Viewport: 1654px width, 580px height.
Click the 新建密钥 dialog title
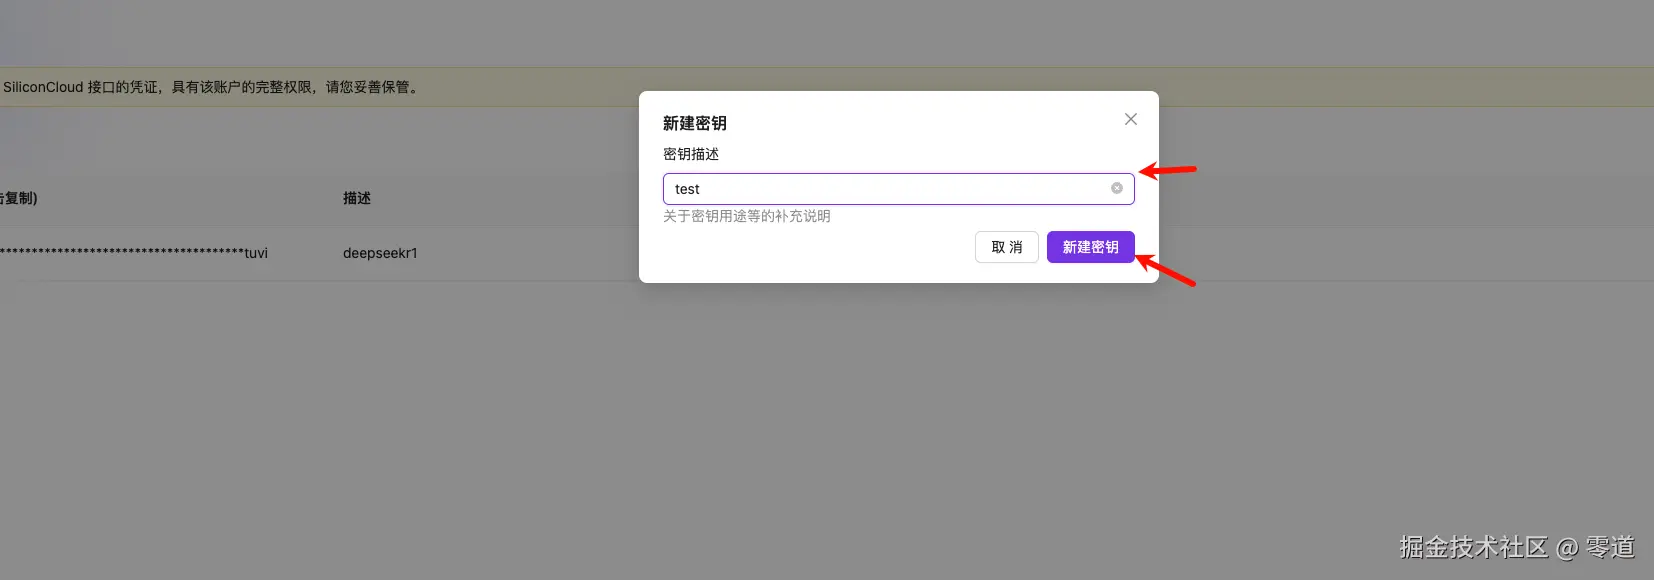(695, 123)
